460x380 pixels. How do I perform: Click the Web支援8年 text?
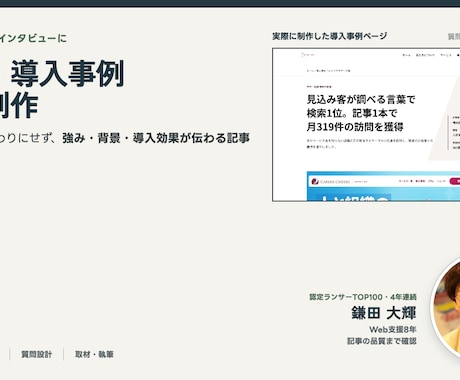tap(393, 329)
